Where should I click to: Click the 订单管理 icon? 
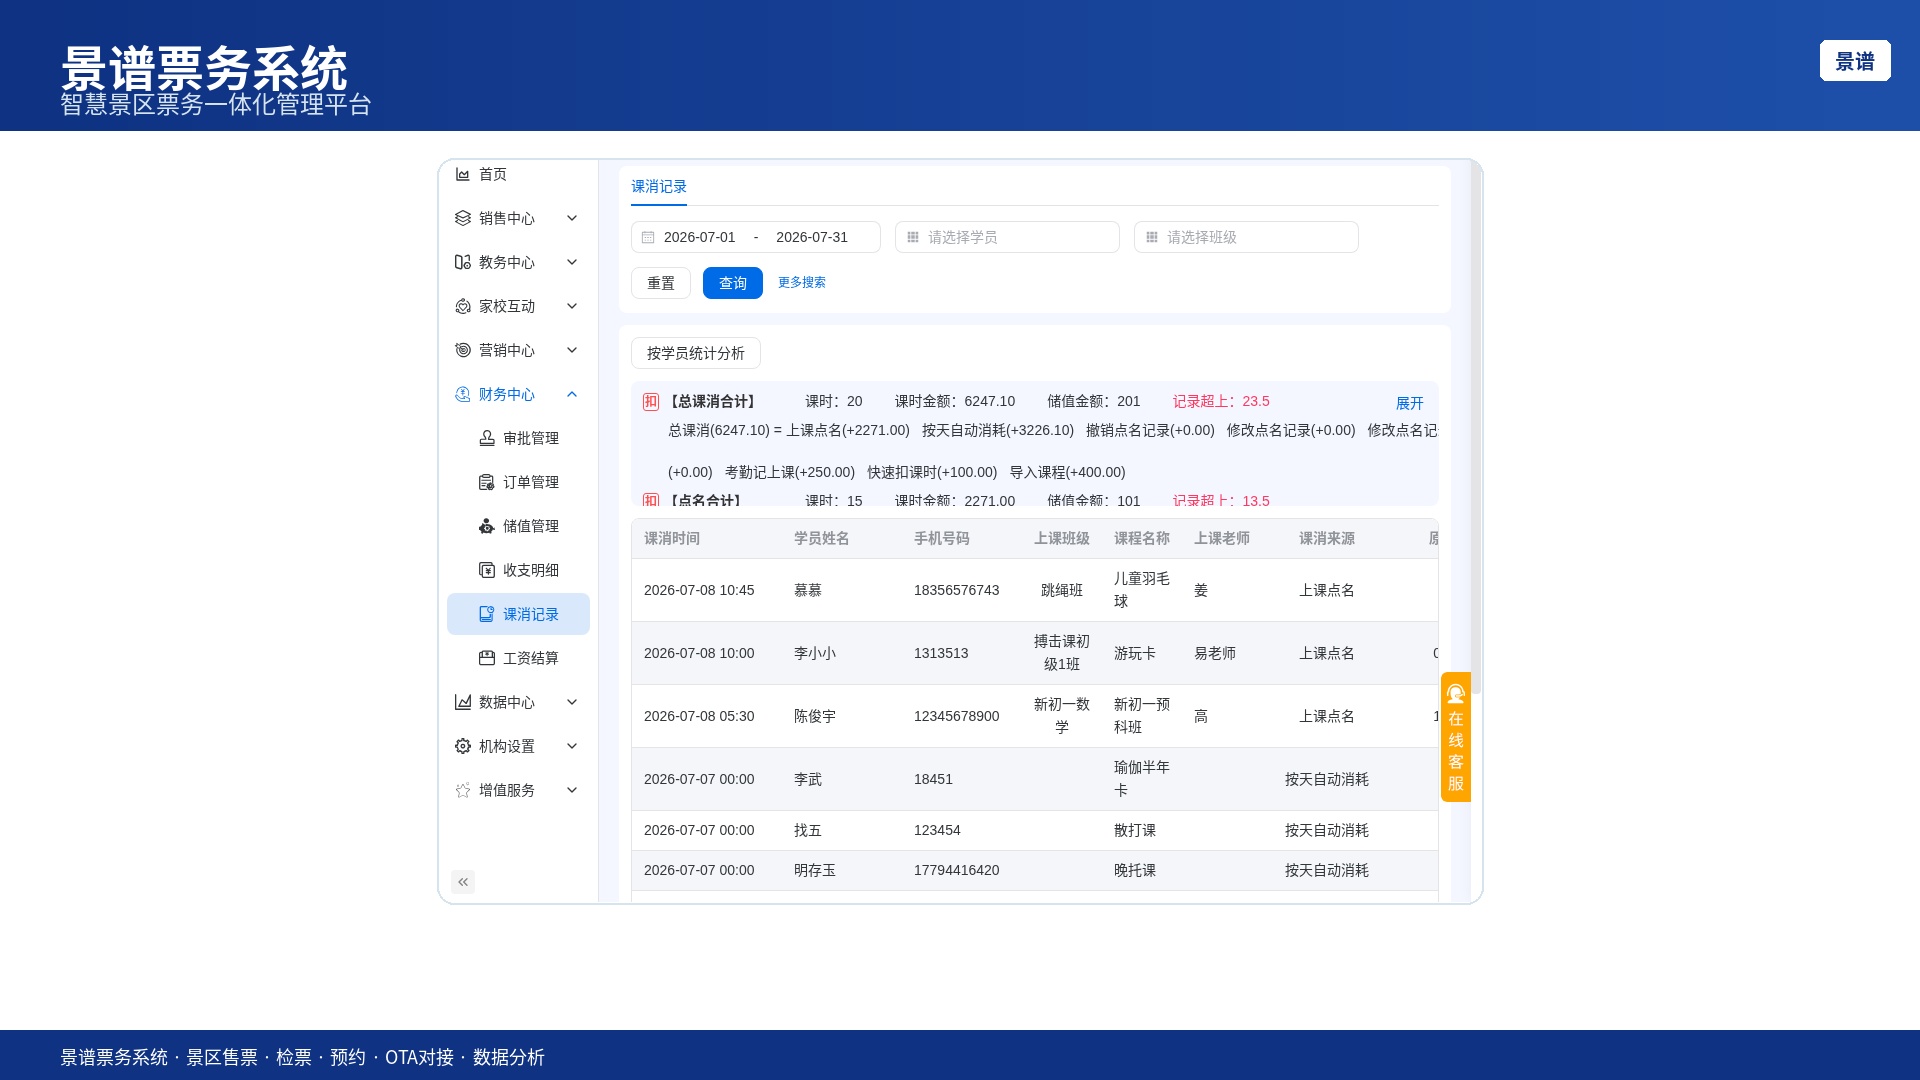[487, 482]
